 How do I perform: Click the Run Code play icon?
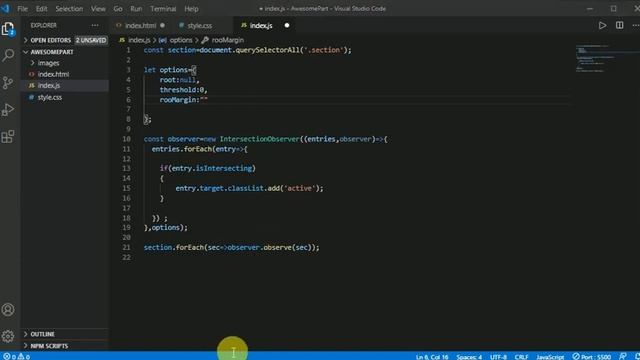[x=602, y=25]
